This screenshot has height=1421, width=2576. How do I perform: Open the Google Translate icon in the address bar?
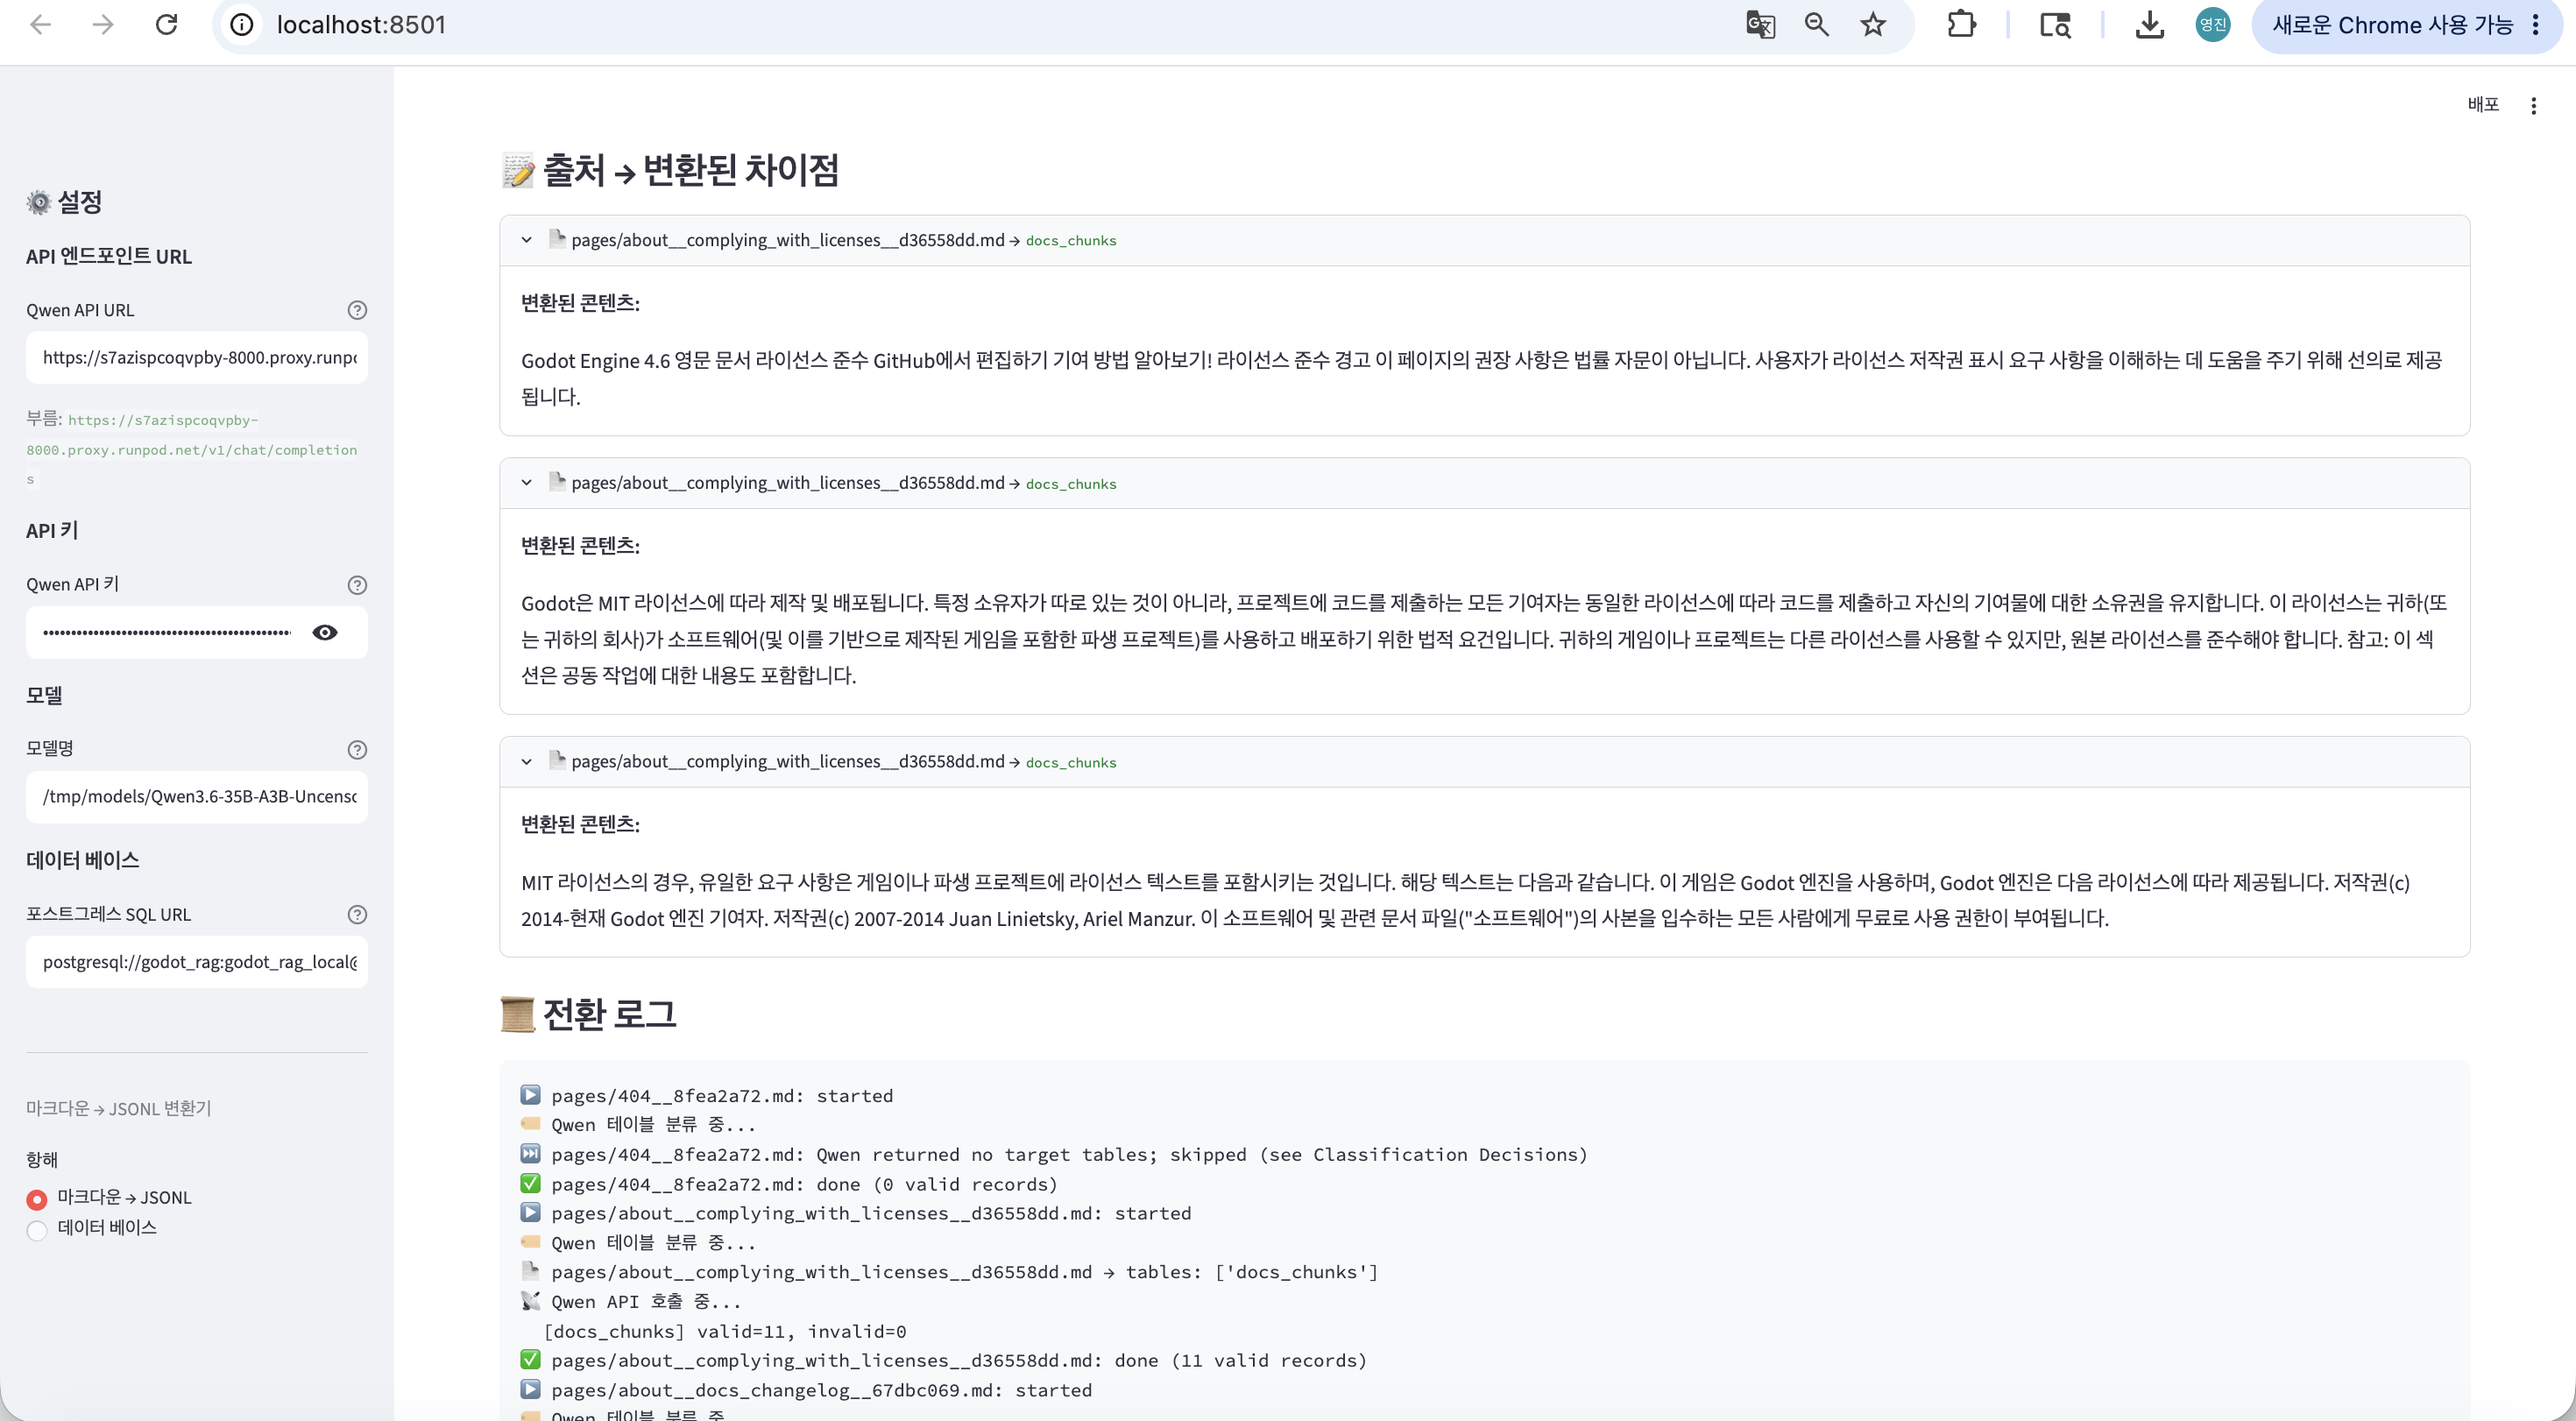pos(1760,25)
